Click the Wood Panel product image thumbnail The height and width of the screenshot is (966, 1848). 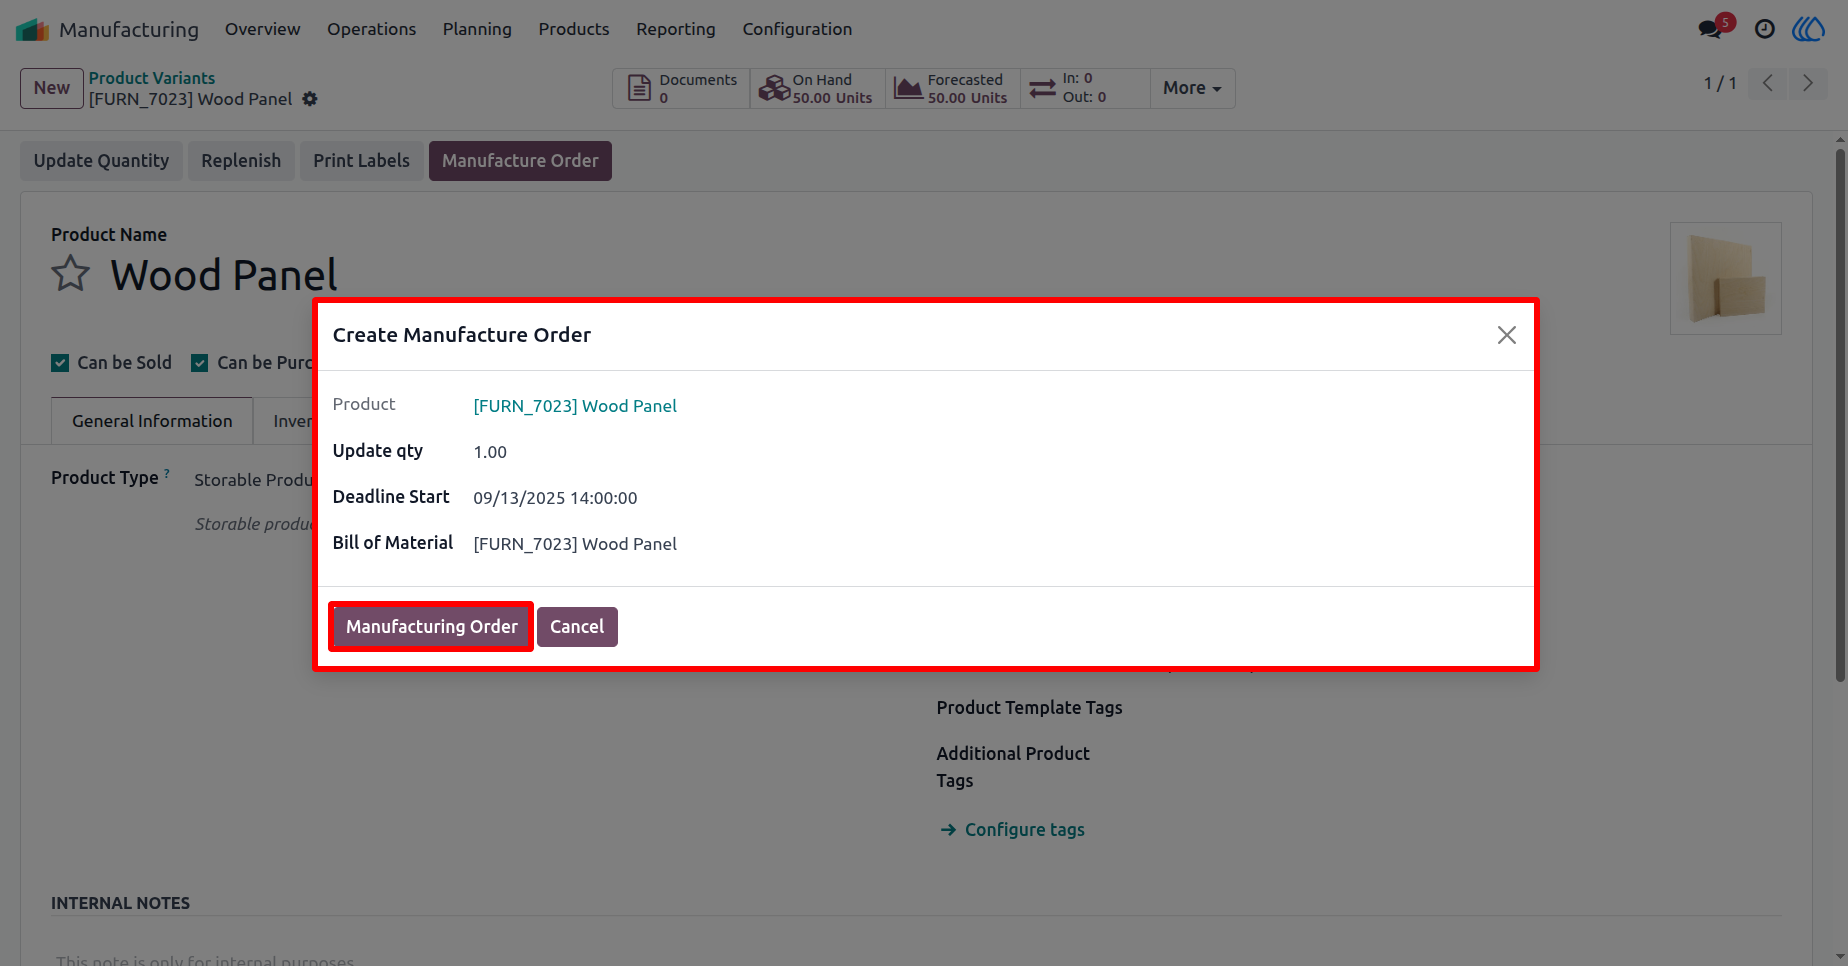click(x=1726, y=278)
